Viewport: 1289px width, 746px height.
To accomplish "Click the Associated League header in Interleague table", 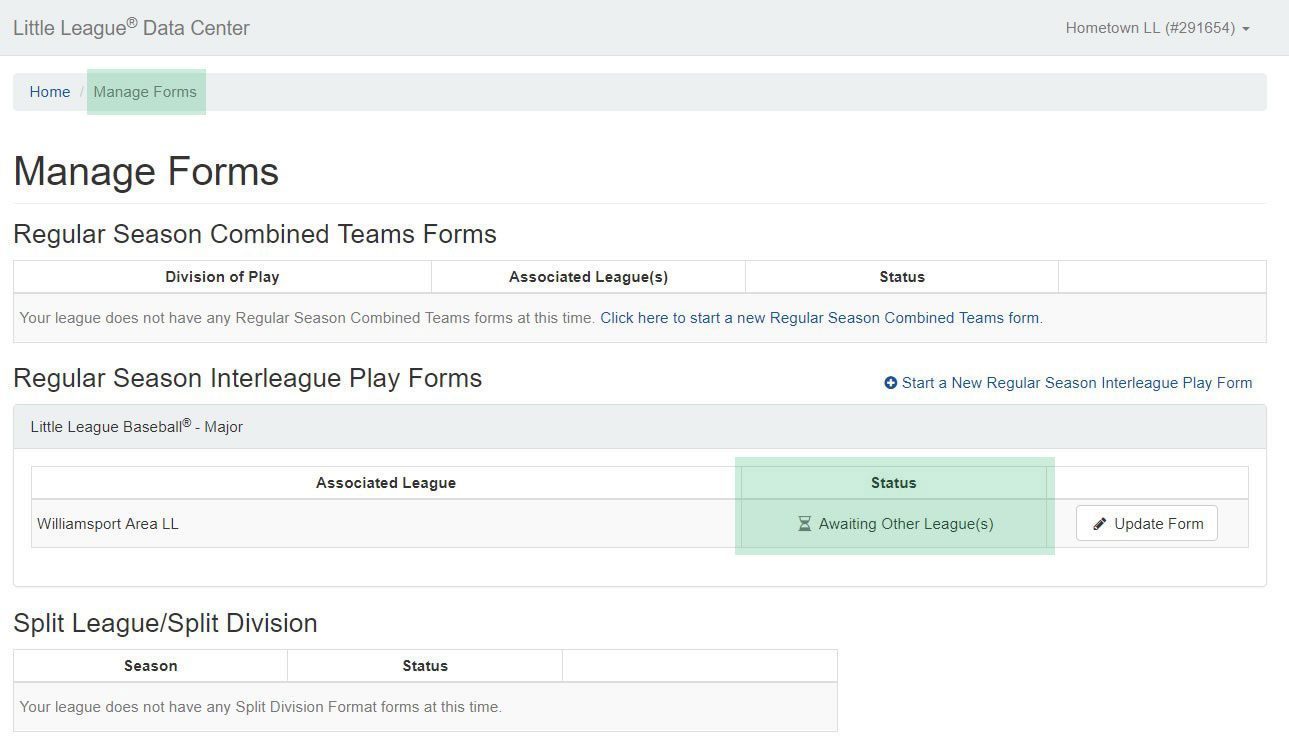I will tap(386, 483).
